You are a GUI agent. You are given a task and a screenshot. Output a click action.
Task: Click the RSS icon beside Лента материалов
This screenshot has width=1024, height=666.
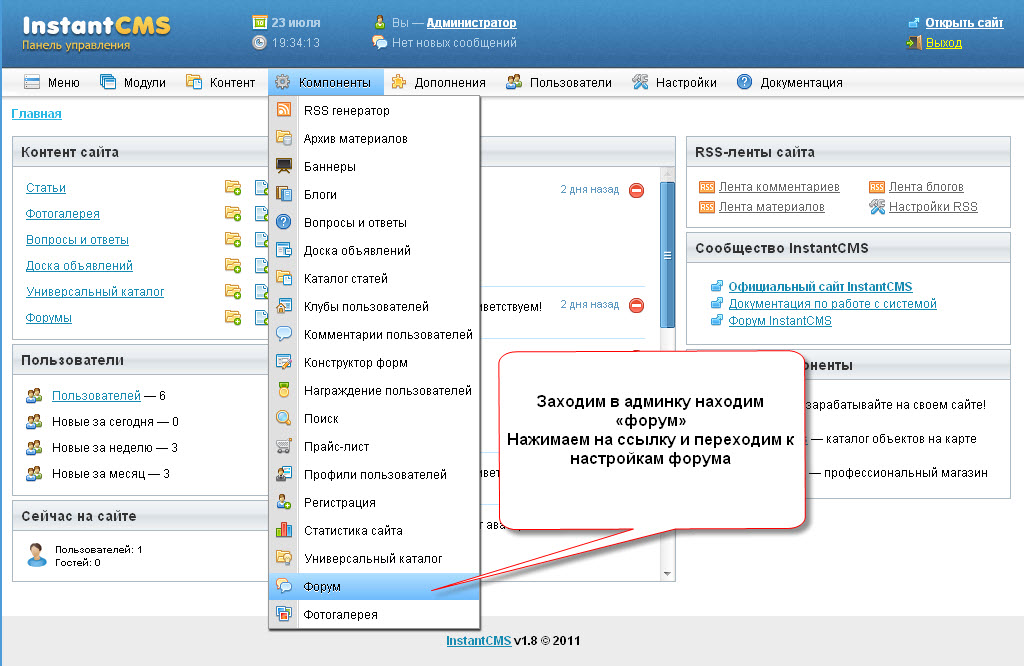[707, 207]
